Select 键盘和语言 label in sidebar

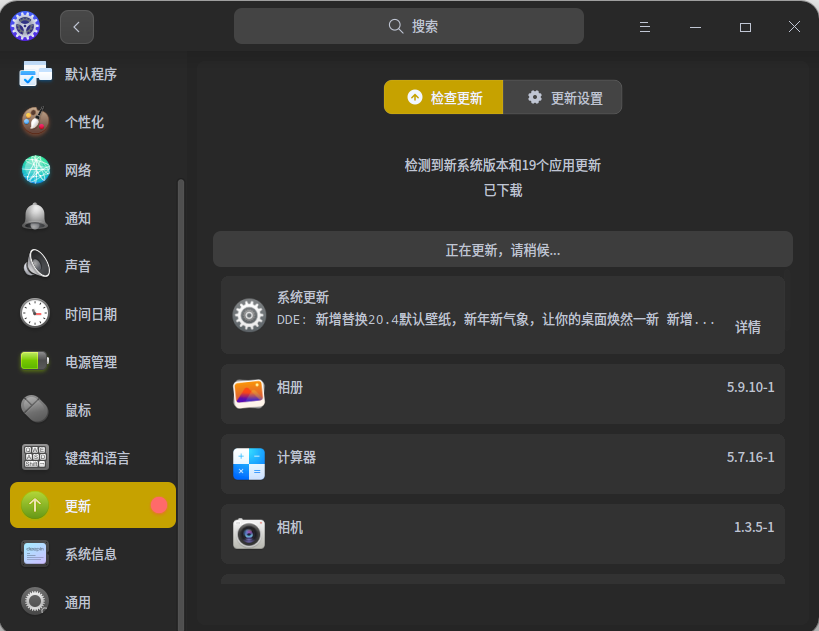click(97, 459)
